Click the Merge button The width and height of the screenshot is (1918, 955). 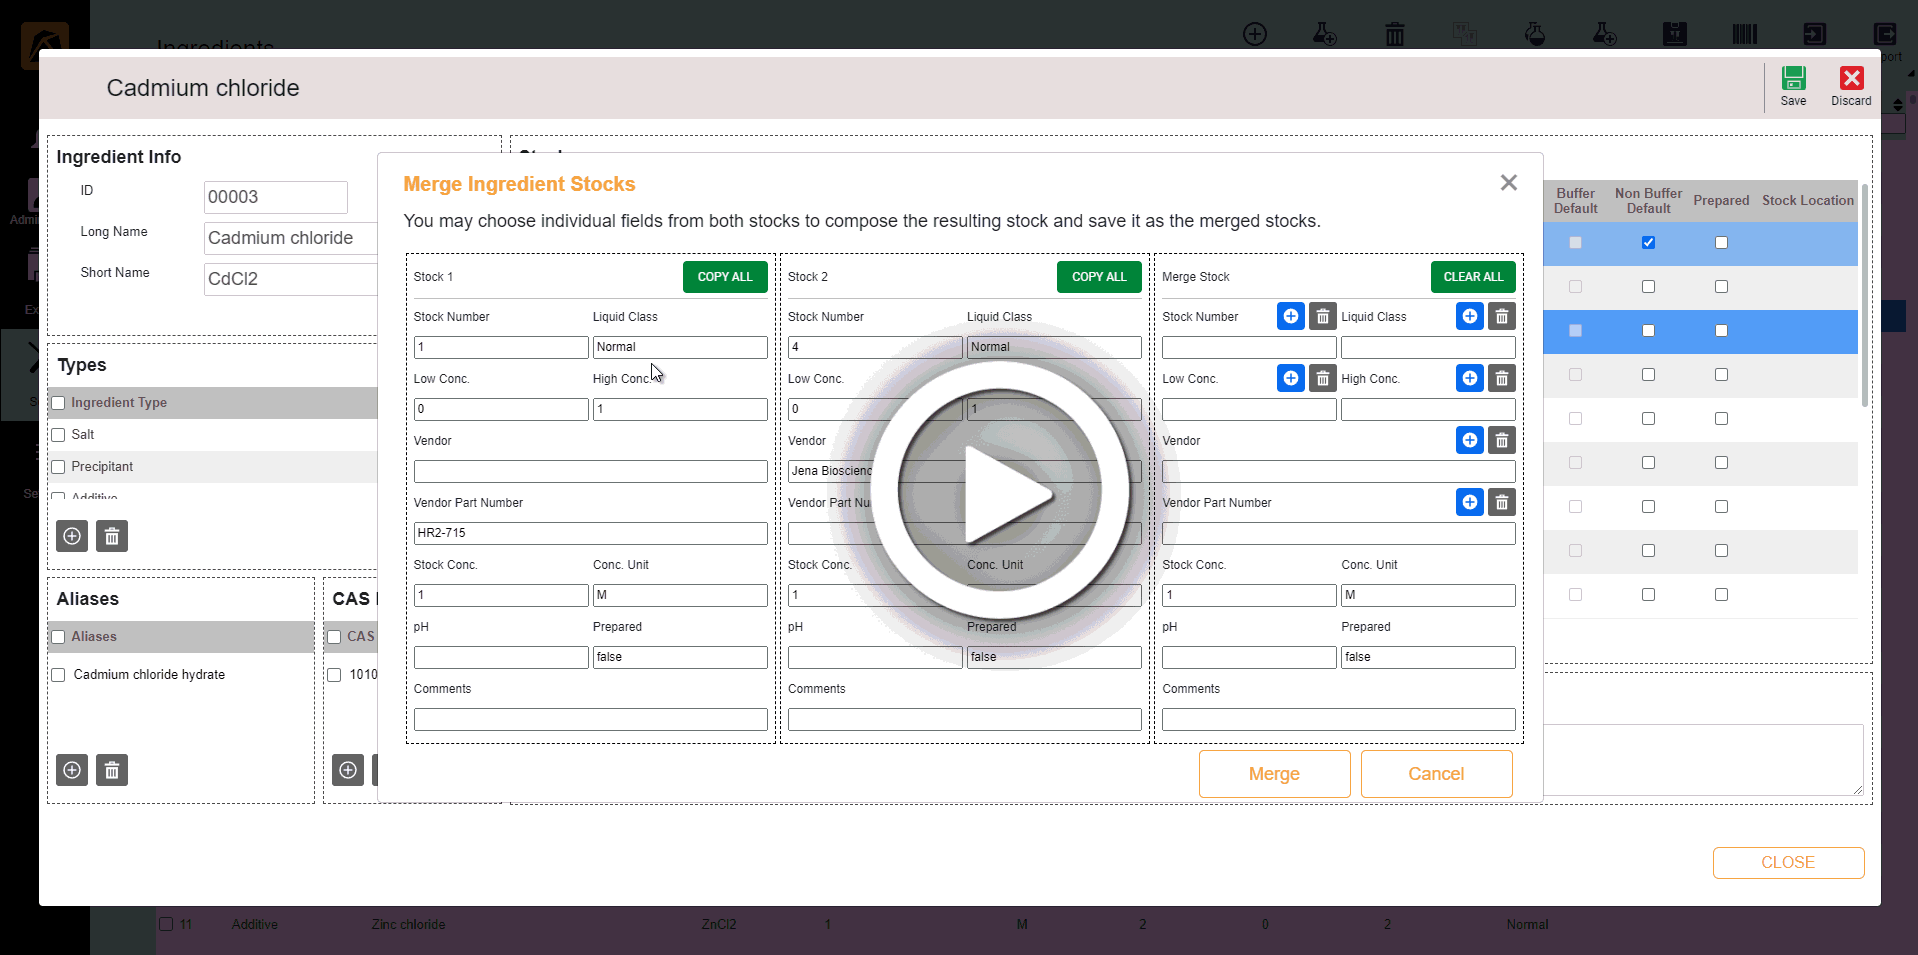[x=1273, y=774]
